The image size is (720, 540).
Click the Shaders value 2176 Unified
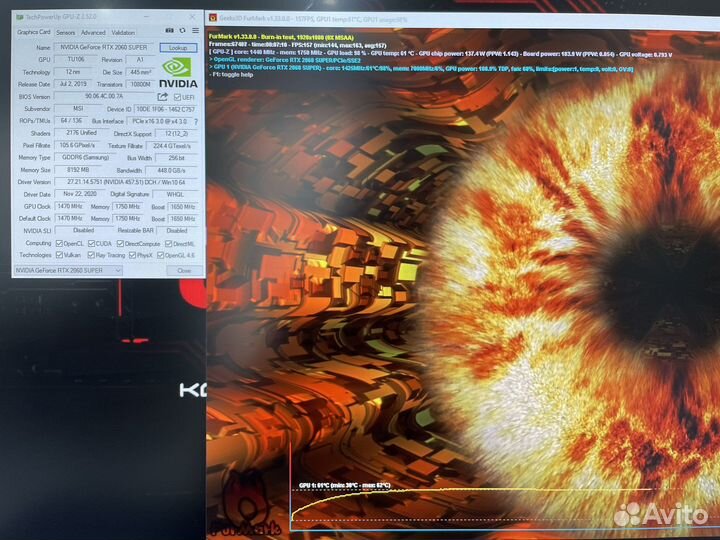(x=81, y=133)
